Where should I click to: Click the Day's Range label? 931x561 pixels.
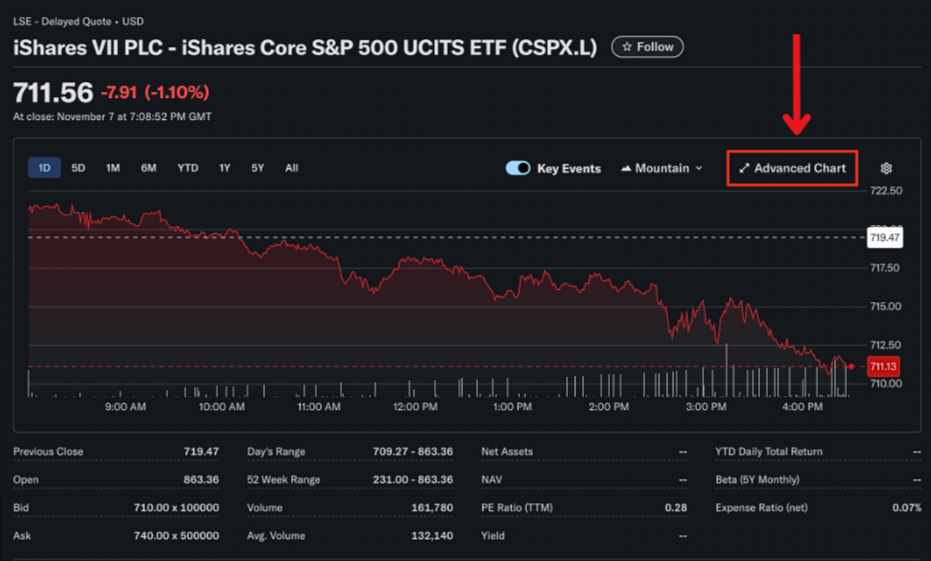pyautogui.click(x=276, y=452)
